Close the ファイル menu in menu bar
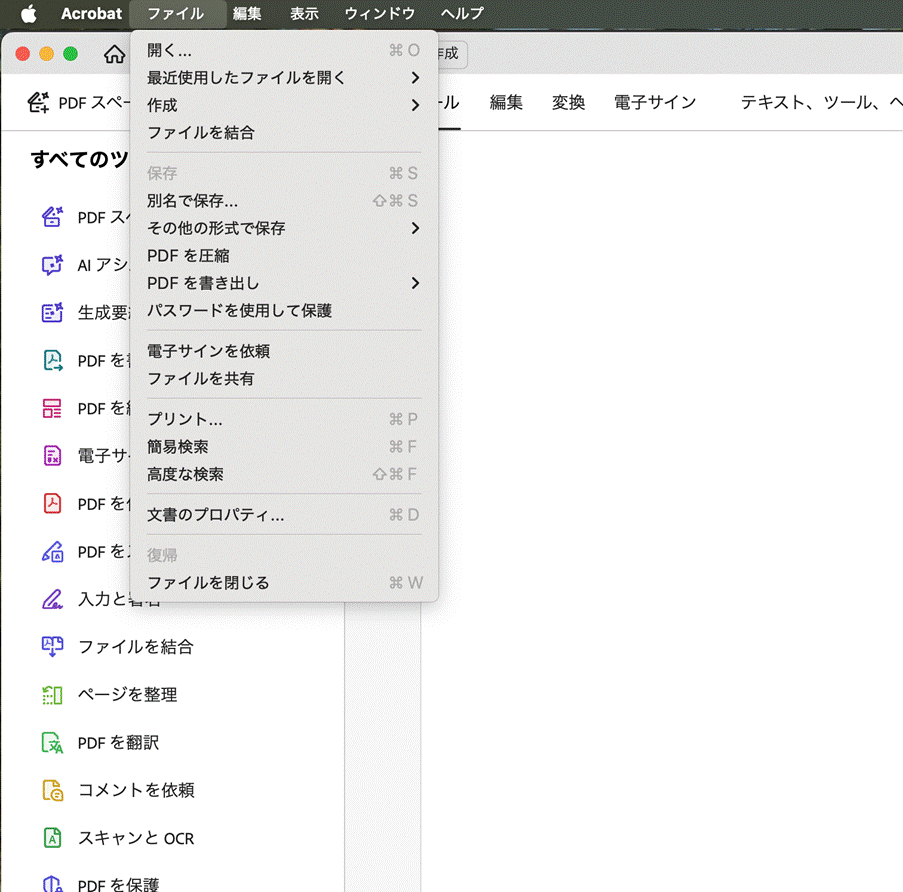The image size is (903, 892). click(x=176, y=13)
